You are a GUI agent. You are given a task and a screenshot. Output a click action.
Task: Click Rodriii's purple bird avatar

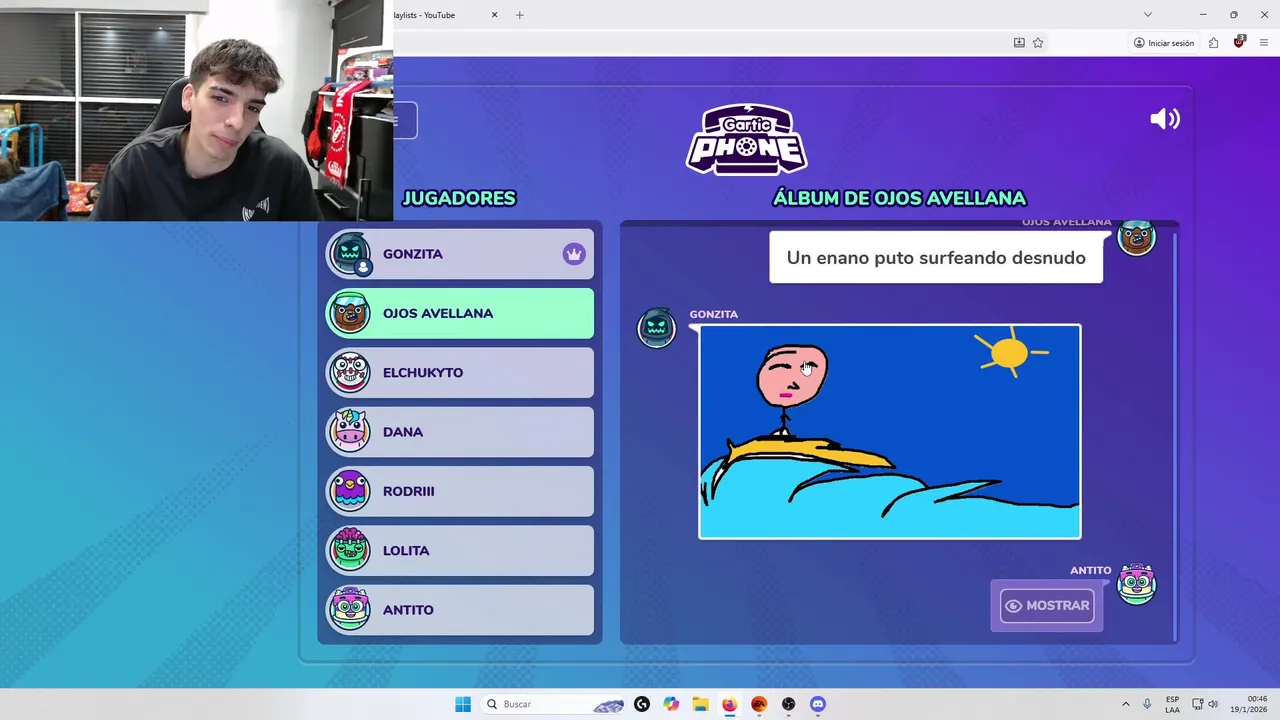(350, 491)
